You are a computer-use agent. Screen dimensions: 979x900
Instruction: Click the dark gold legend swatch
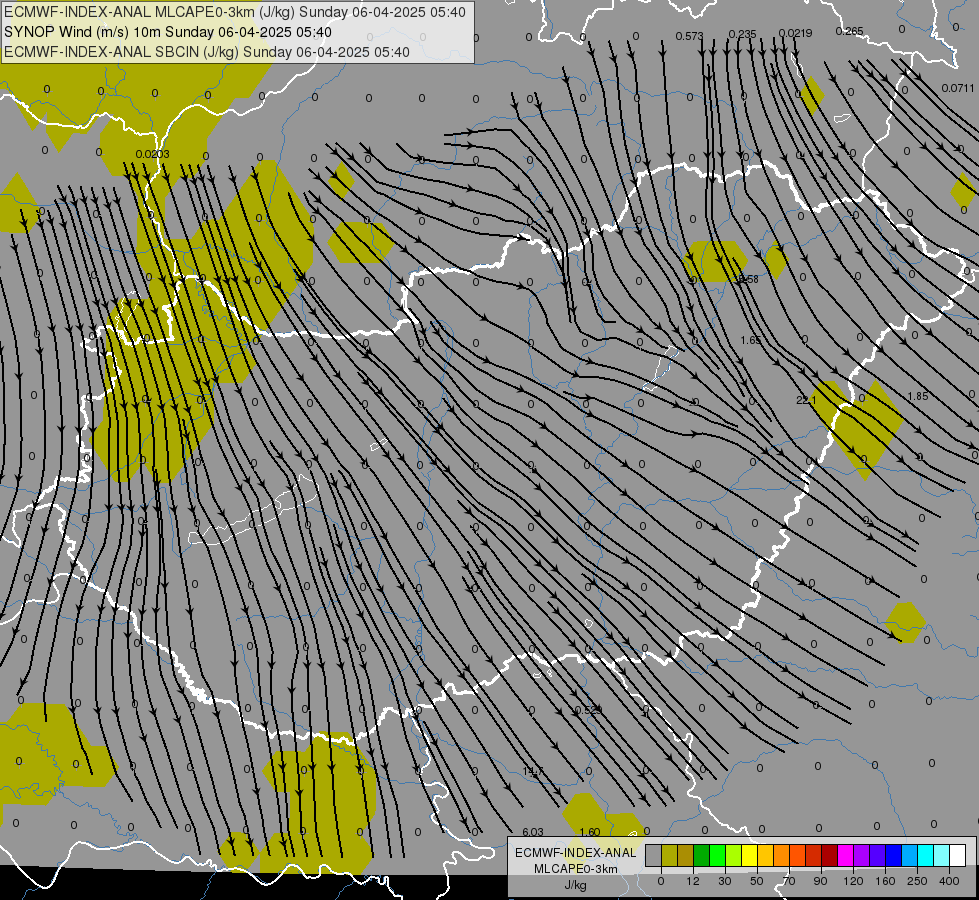(x=686, y=855)
